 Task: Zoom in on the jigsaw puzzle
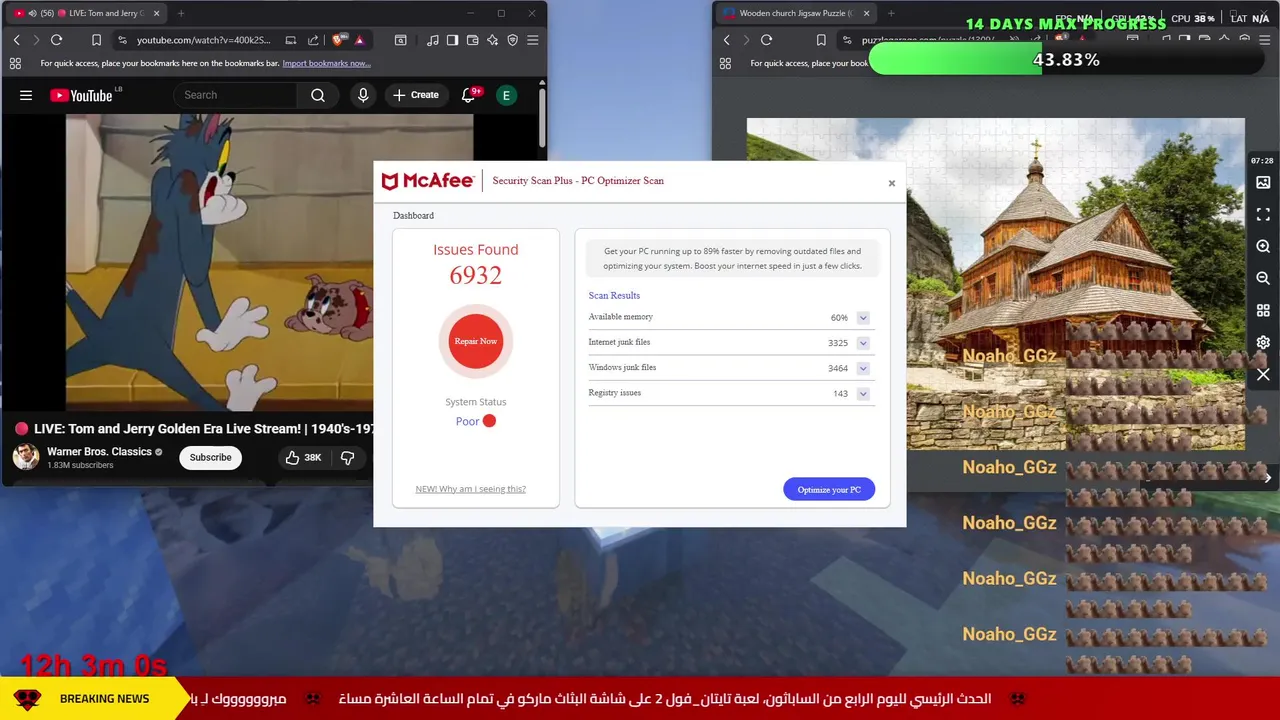1263,246
